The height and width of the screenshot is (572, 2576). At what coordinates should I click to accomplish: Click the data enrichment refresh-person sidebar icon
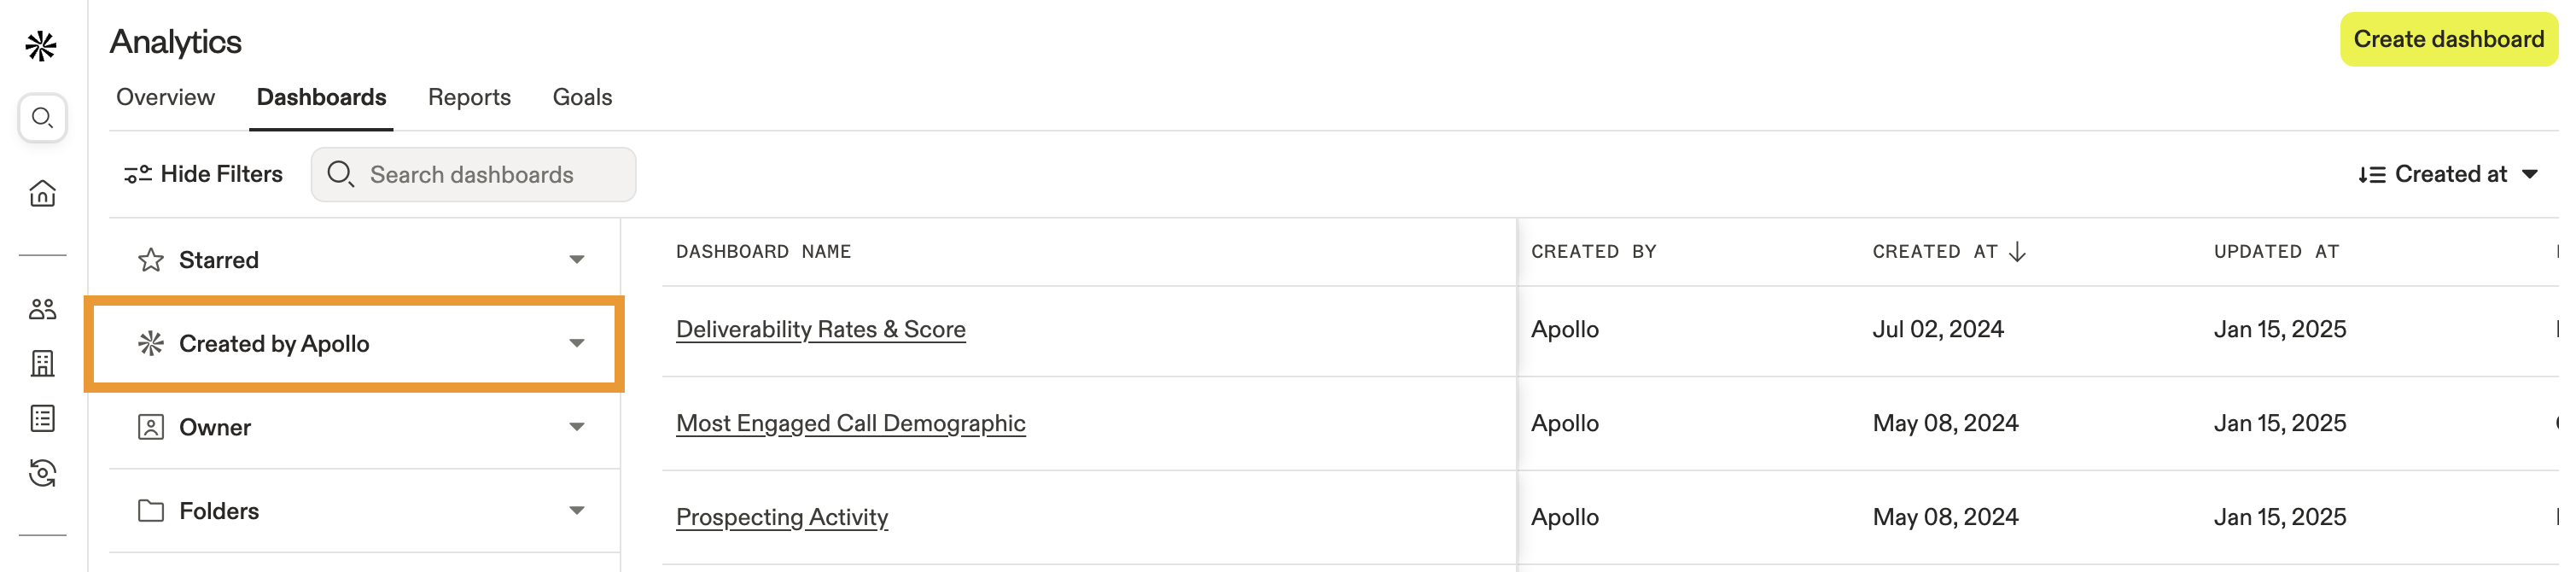tap(42, 473)
